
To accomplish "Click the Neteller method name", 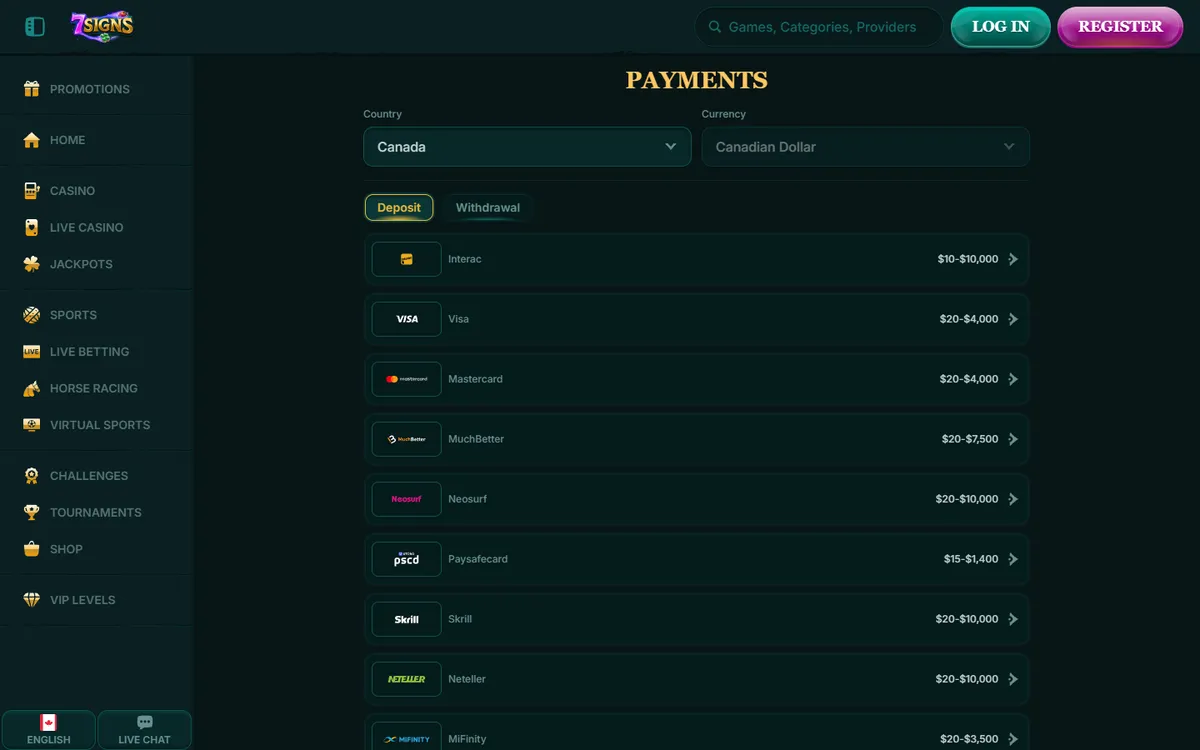I will [x=467, y=679].
